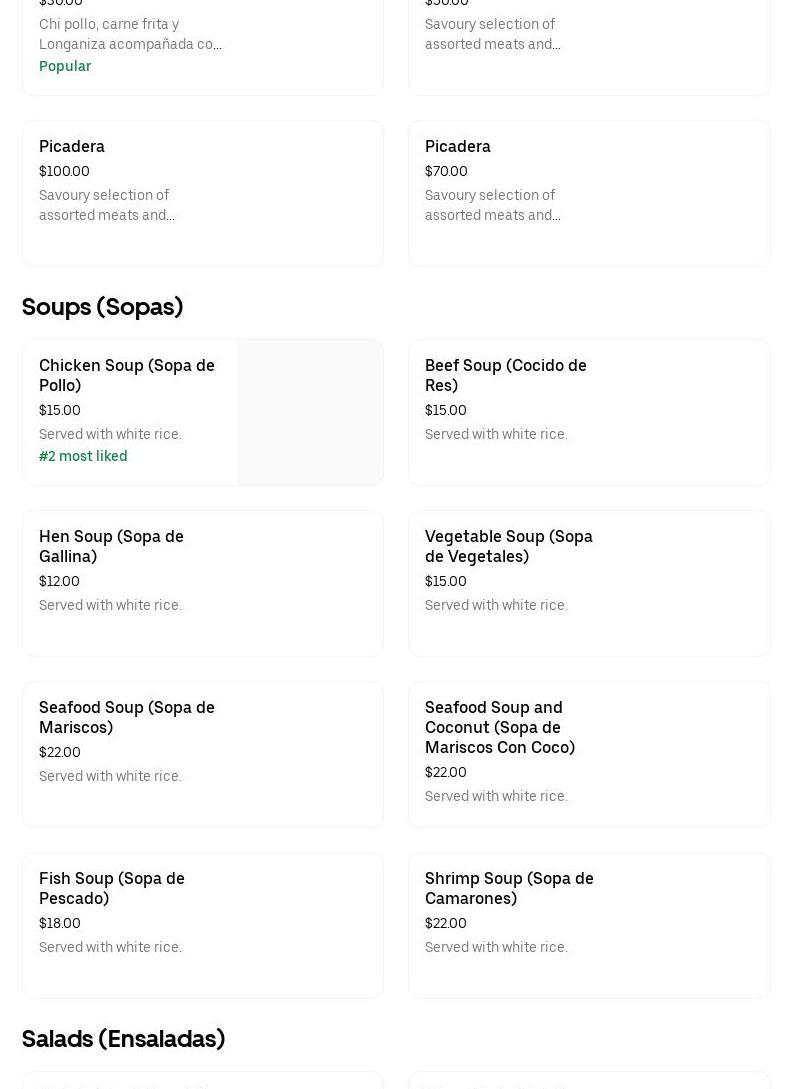
Task: Click the Soups (Sopas) section heading
Action: pyautogui.click(x=102, y=306)
